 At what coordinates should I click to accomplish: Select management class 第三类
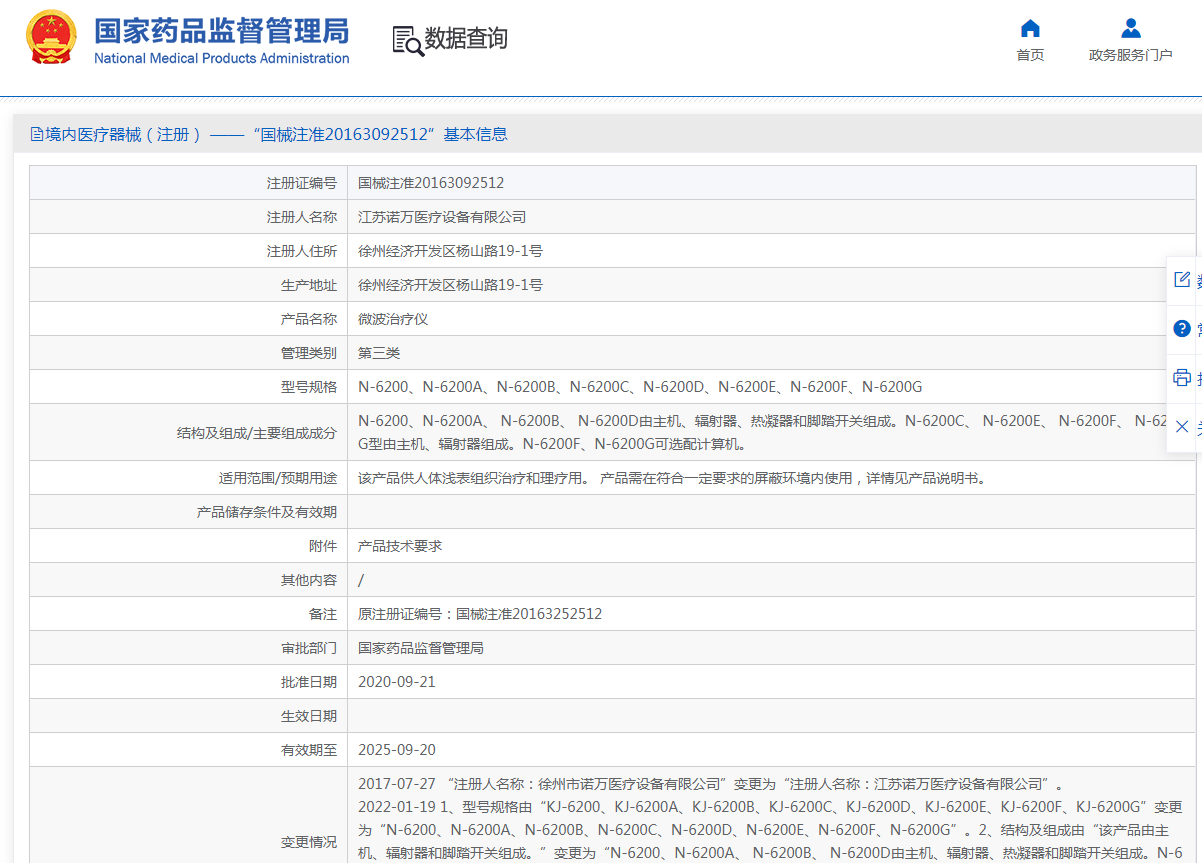coord(379,353)
